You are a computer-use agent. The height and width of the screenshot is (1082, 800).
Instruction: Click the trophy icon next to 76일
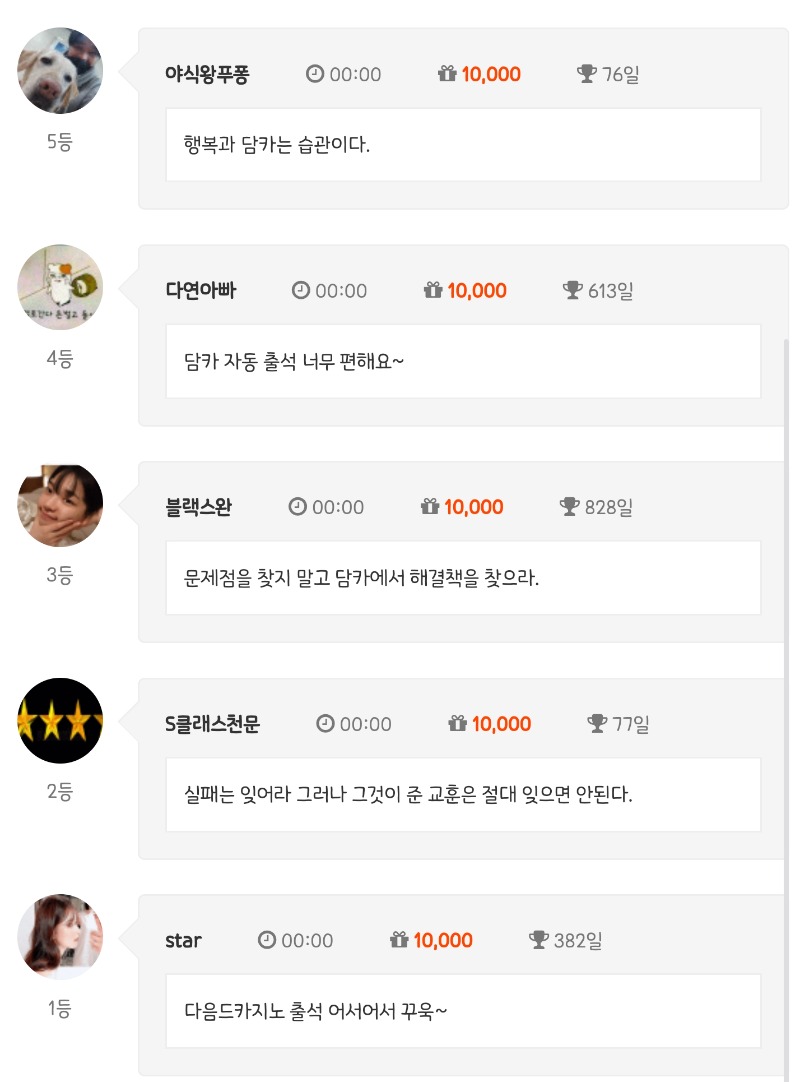tap(587, 74)
